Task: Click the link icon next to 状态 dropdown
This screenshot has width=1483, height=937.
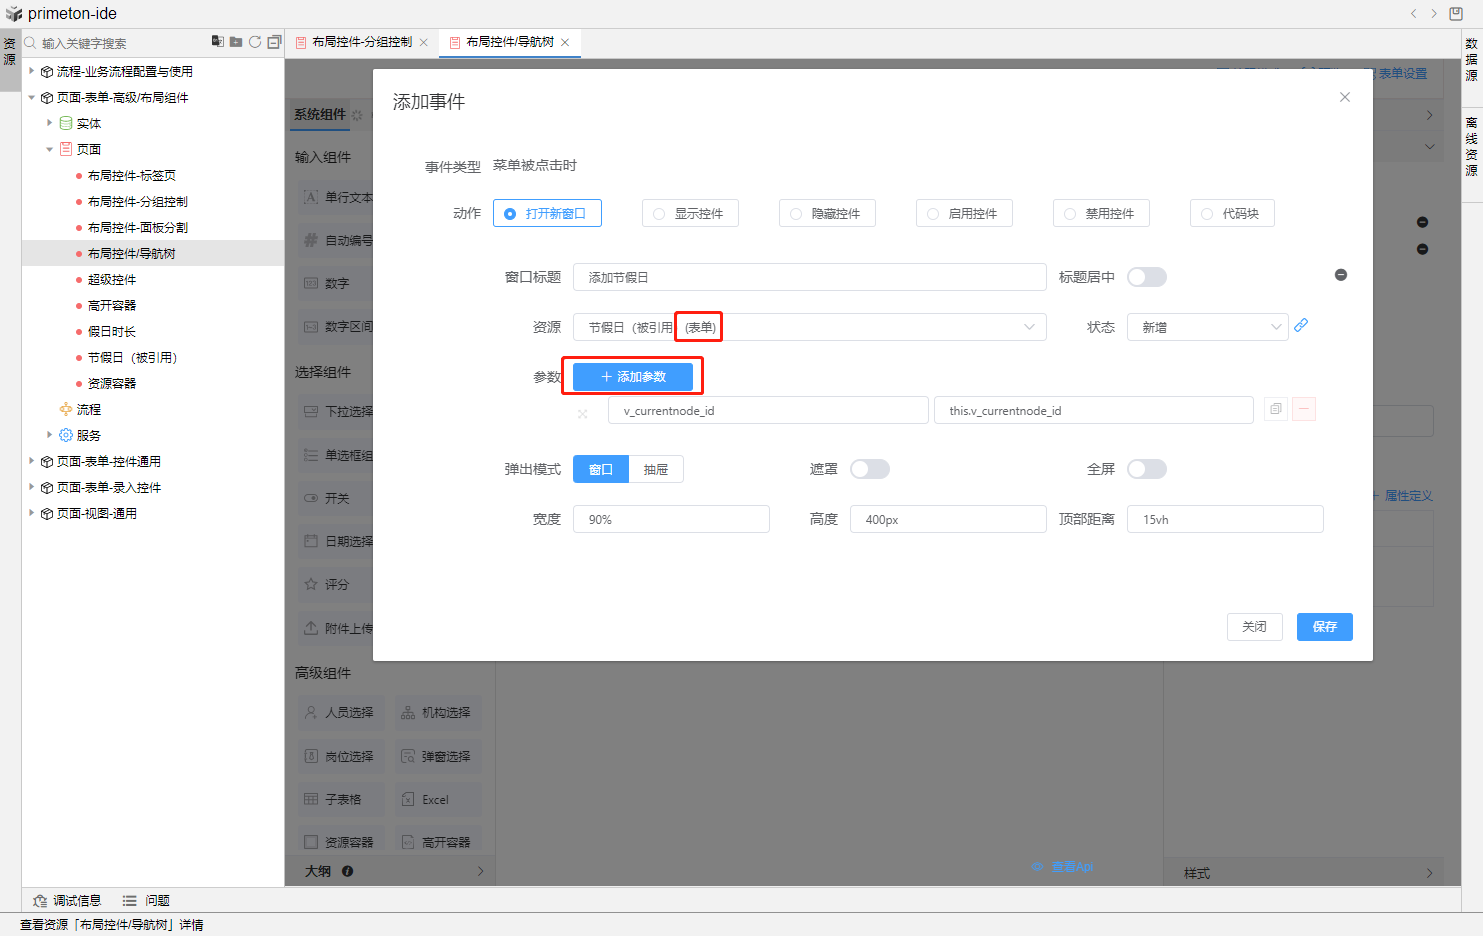Action: point(1301,326)
